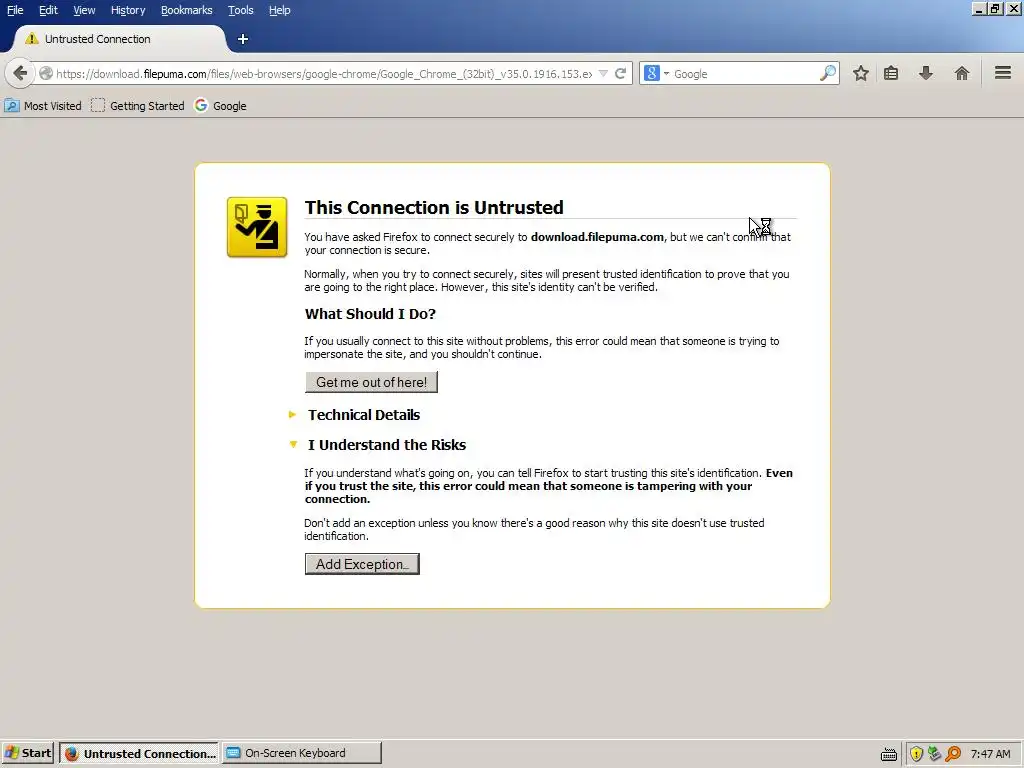The height and width of the screenshot is (768, 1024).
Task: Click the network connection tray icon
Action: (935, 754)
